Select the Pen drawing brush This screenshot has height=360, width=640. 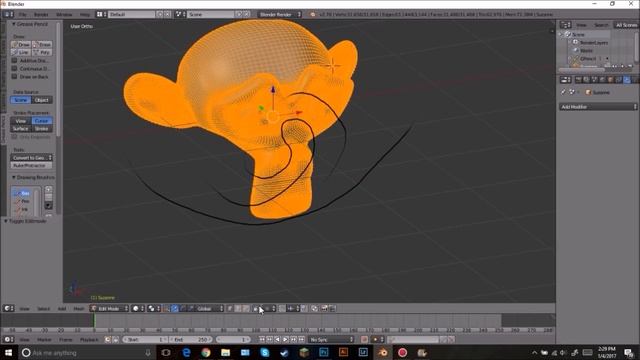22,201
